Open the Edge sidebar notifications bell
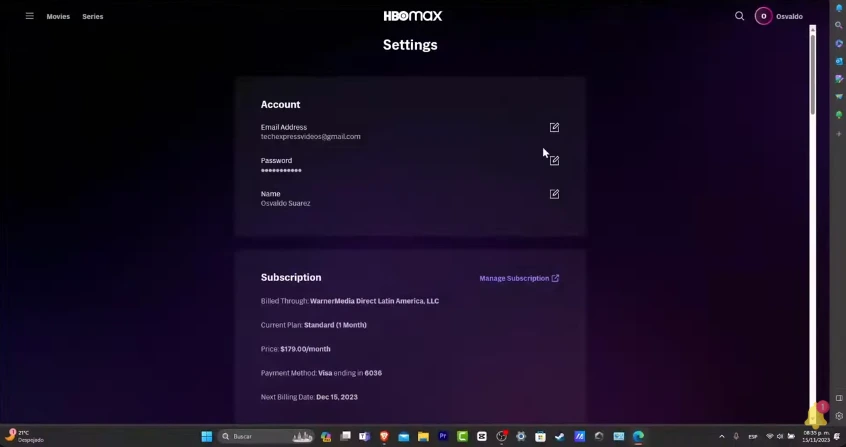Image resolution: width=846 pixels, height=447 pixels. point(839,8)
